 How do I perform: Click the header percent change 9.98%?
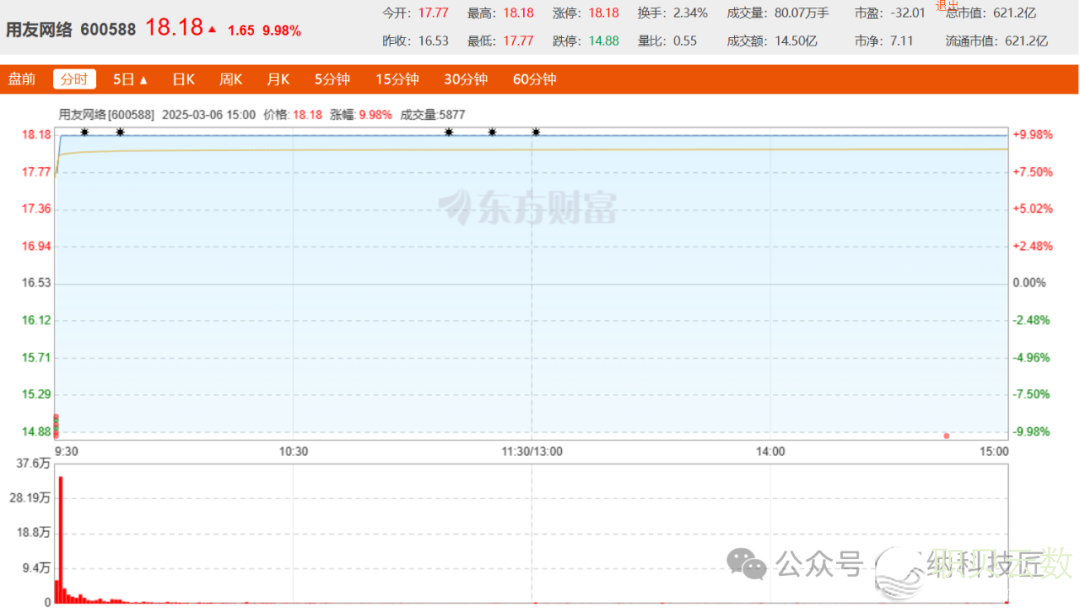(282, 31)
